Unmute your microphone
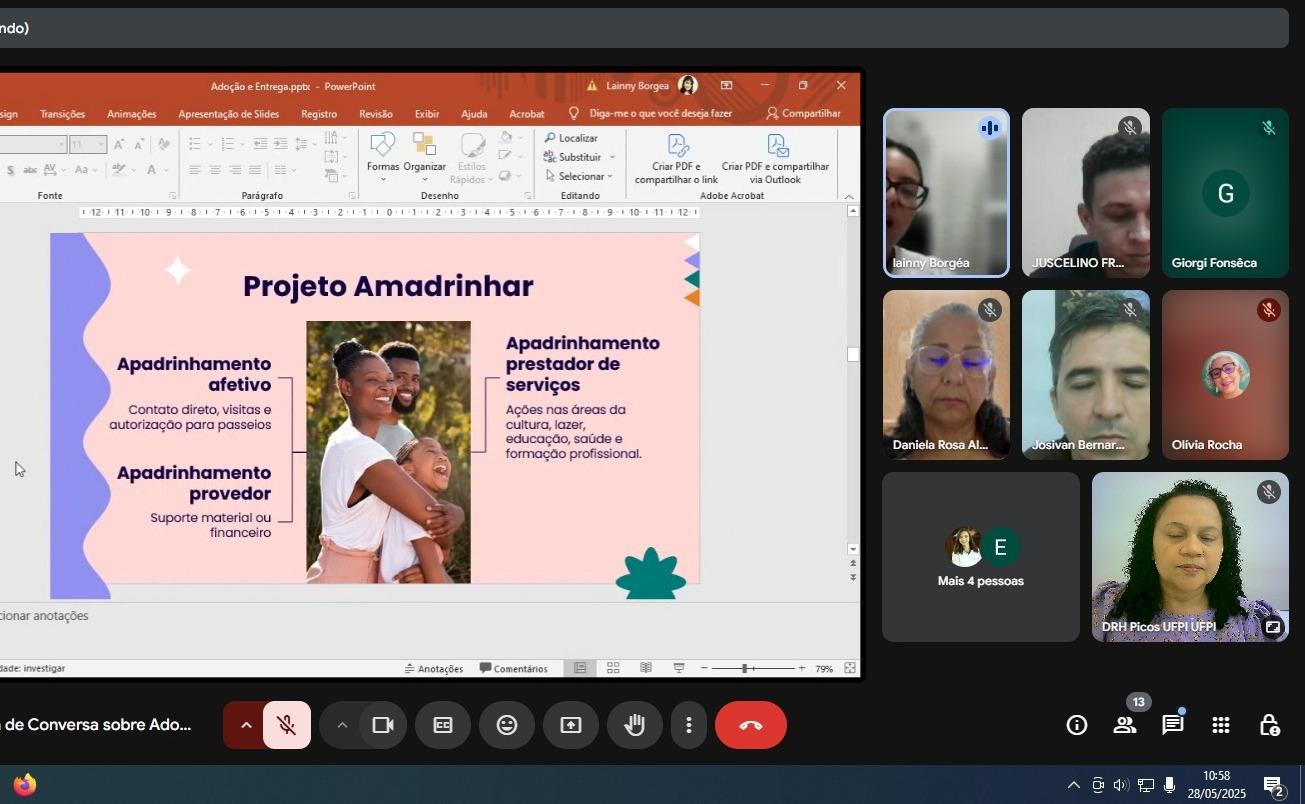This screenshot has width=1305, height=804. (x=287, y=725)
